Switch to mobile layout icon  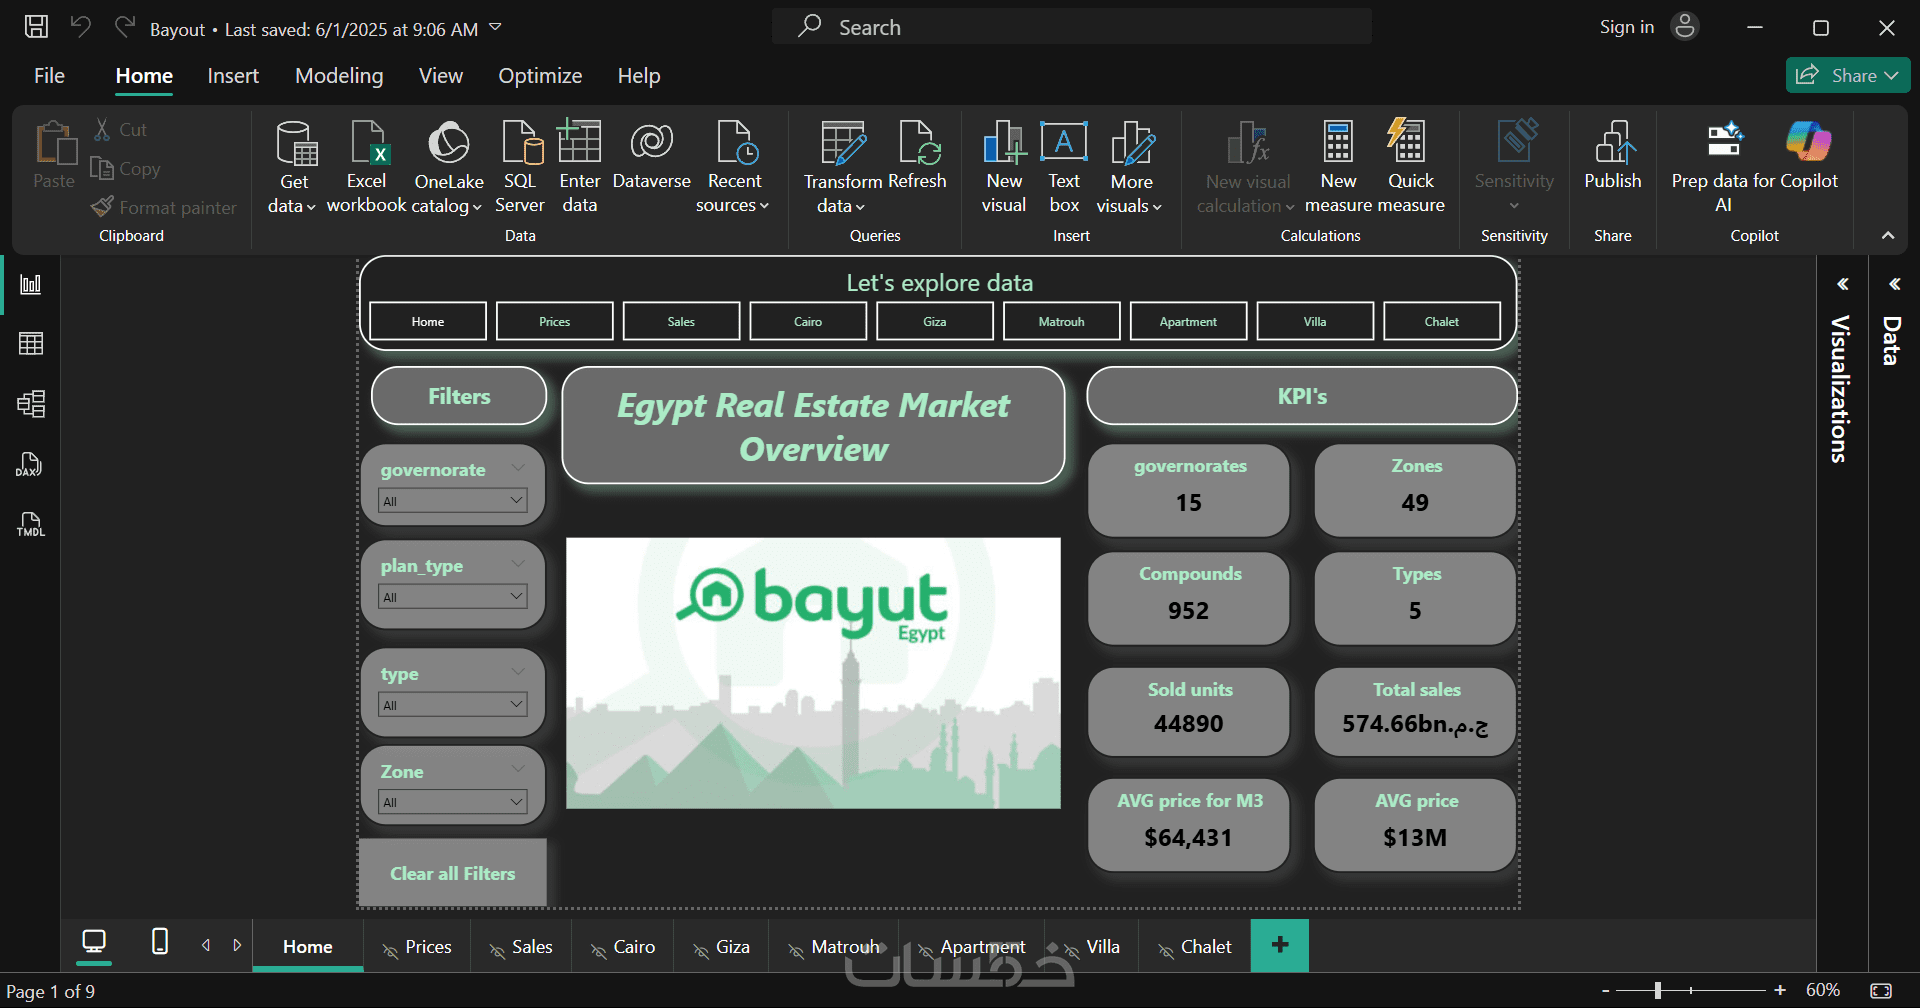coord(159,942)
